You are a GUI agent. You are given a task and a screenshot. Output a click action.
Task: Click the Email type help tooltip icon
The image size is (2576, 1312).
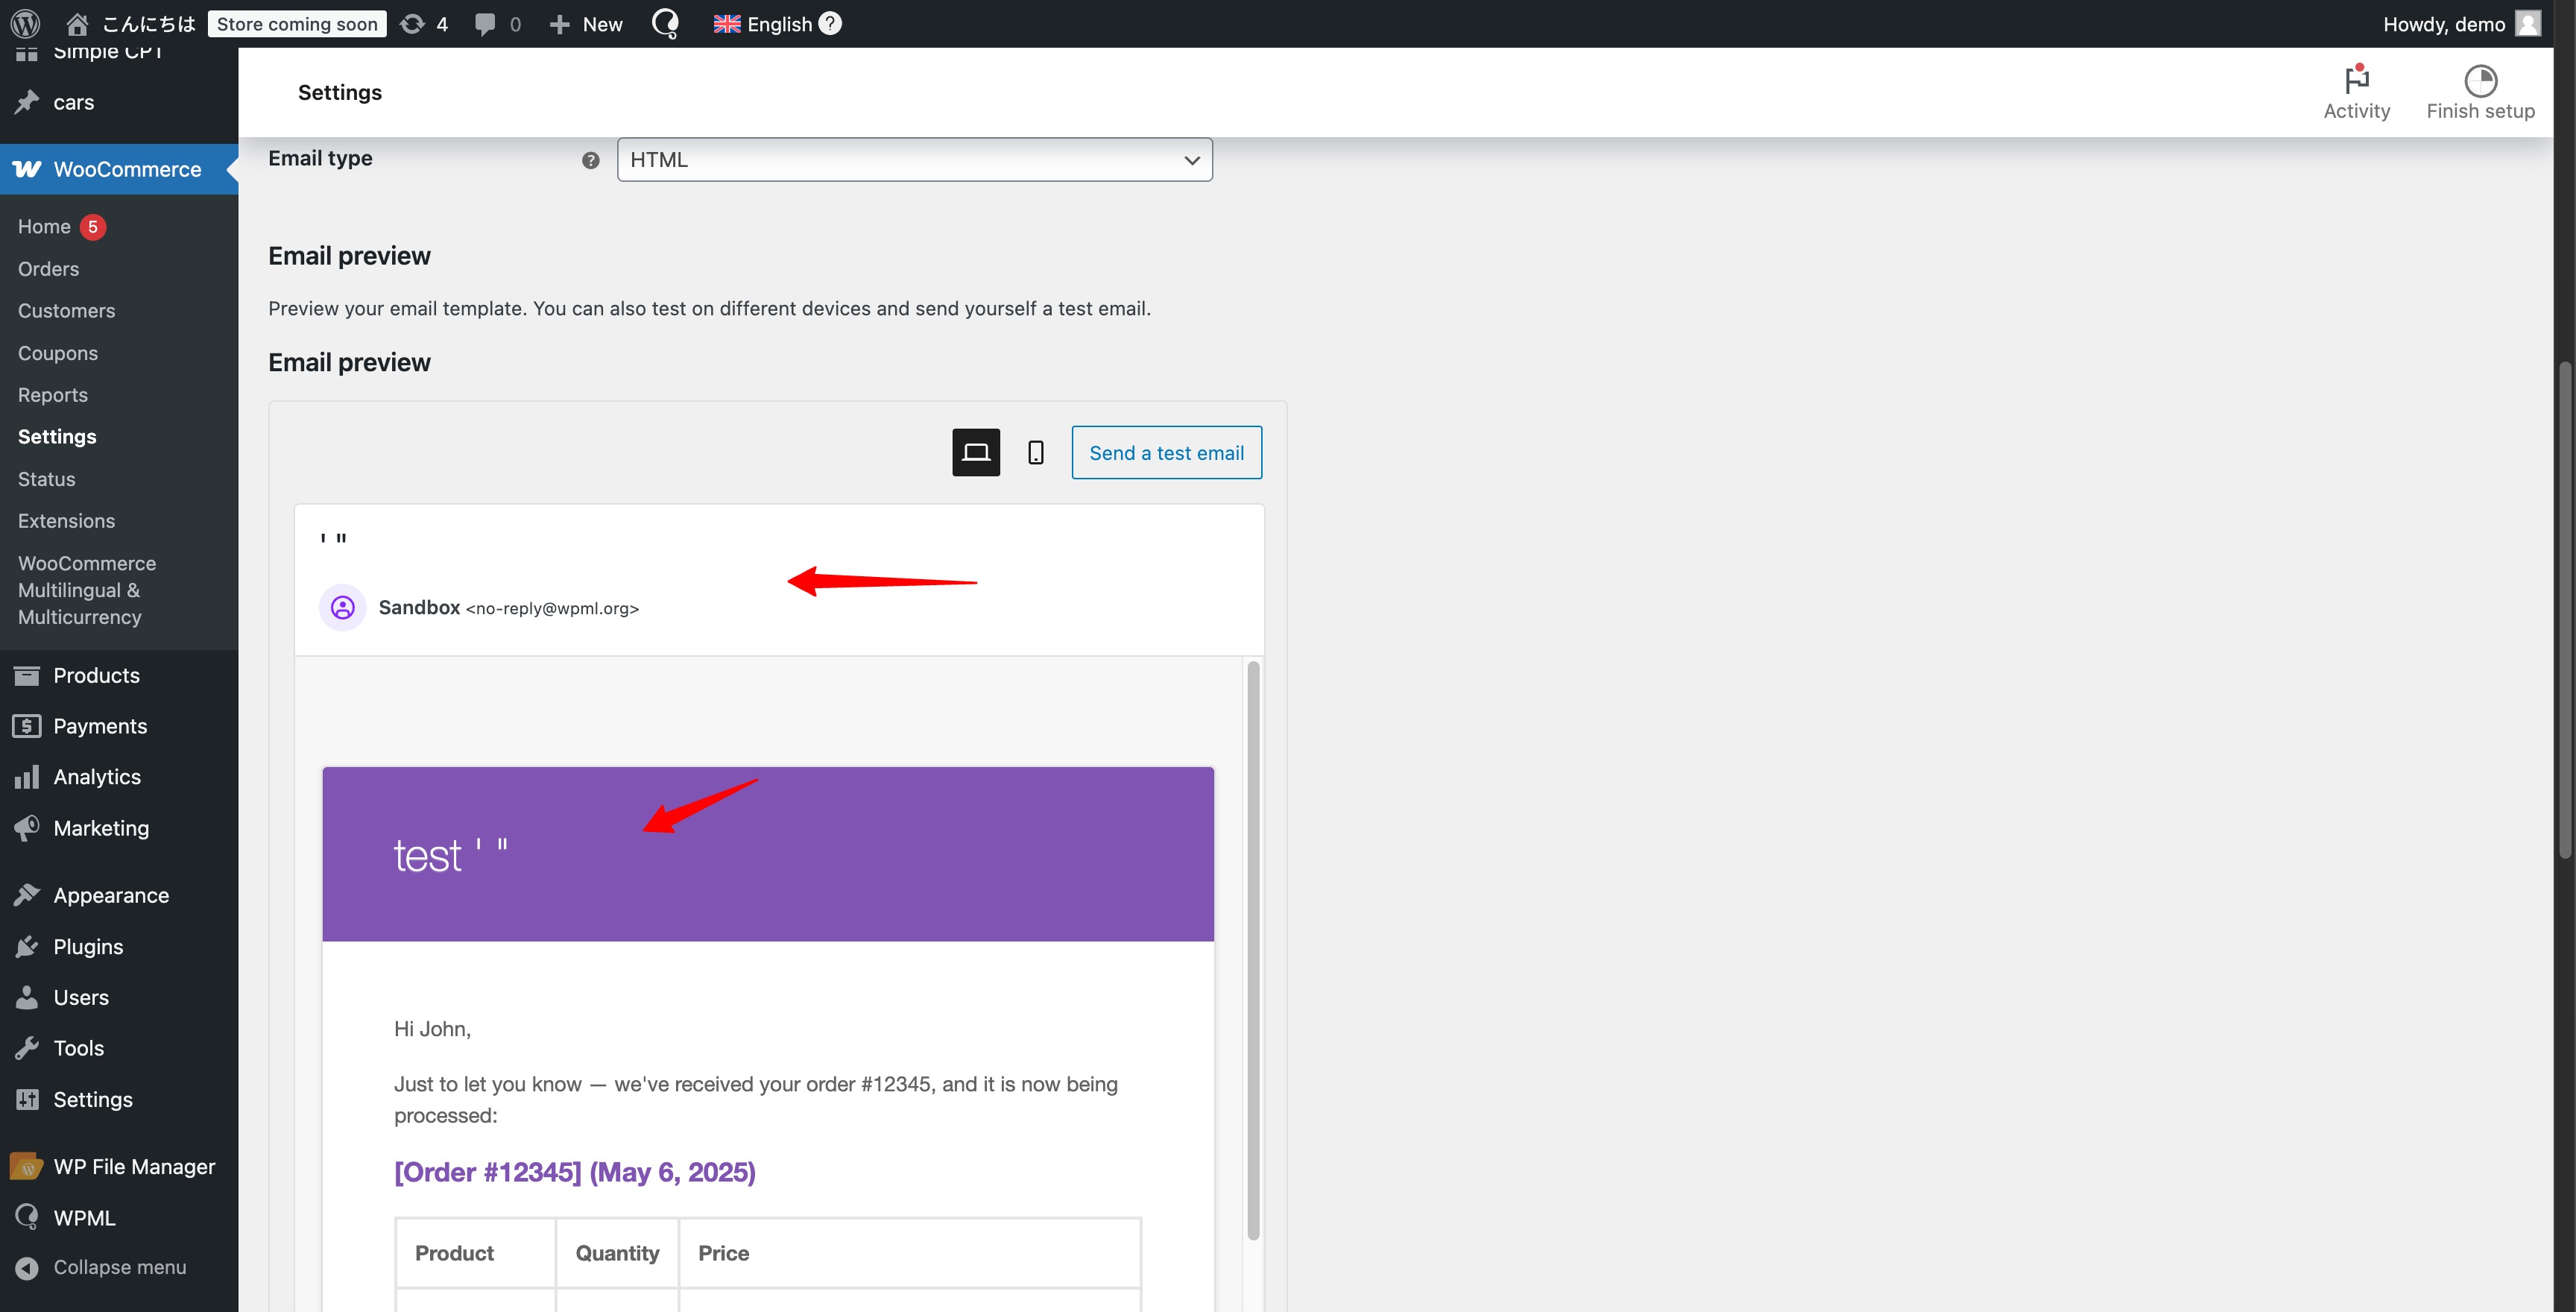(591, 160)
